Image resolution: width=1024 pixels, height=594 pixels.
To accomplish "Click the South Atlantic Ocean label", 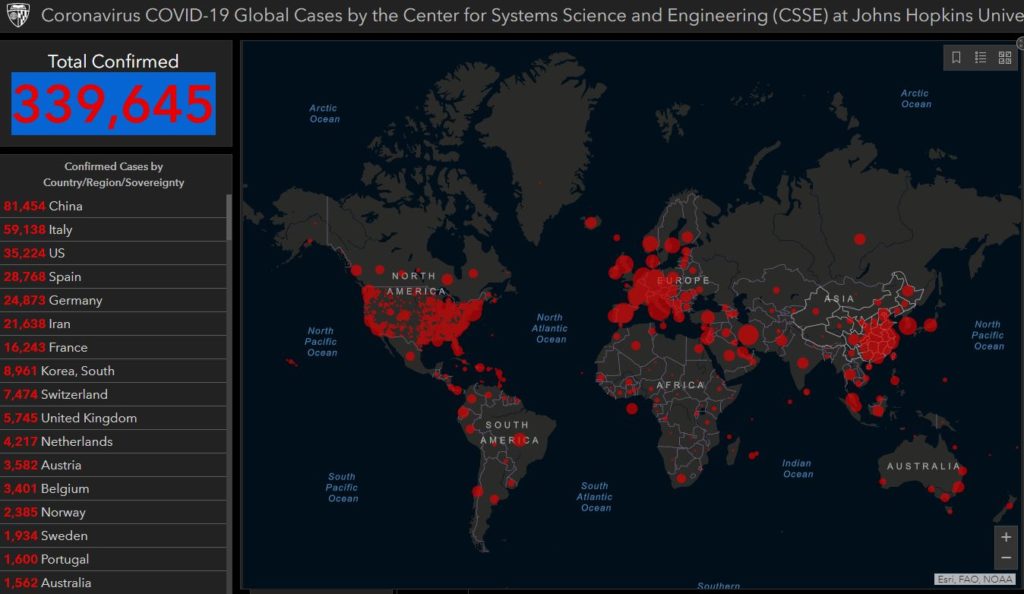I will pyautogui.click(x=595, y=497).
